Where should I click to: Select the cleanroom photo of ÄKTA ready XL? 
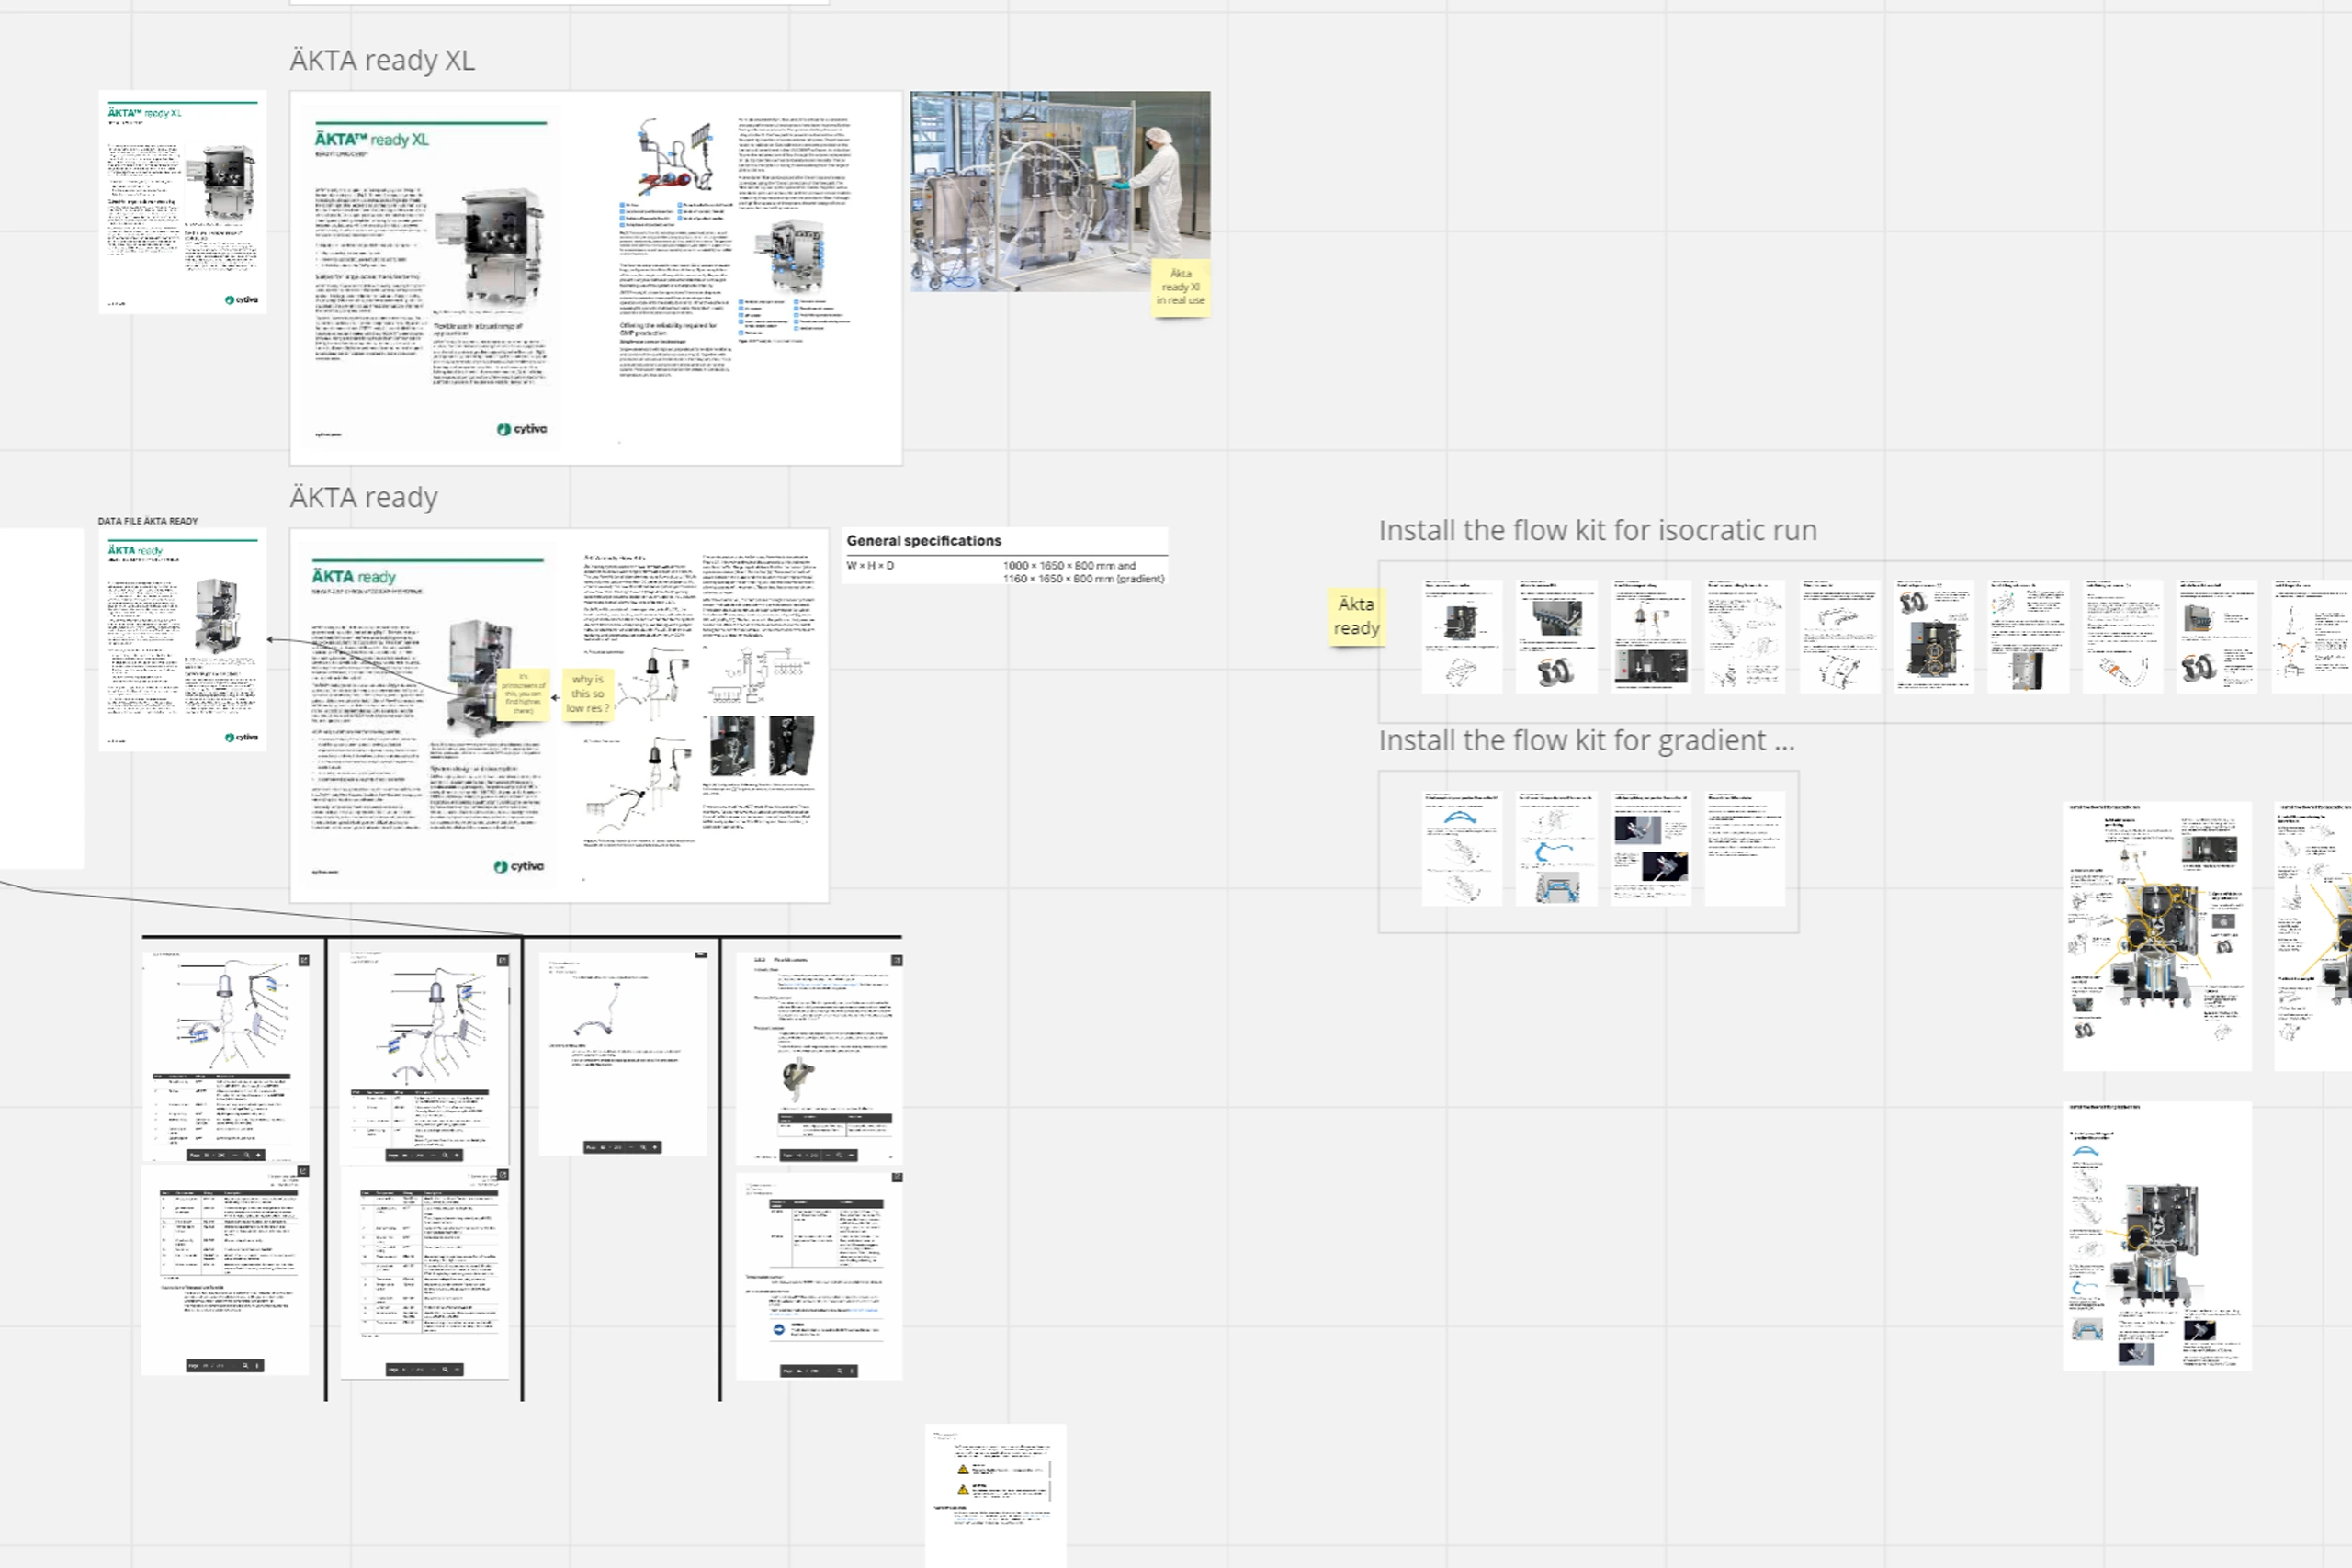1060,191
